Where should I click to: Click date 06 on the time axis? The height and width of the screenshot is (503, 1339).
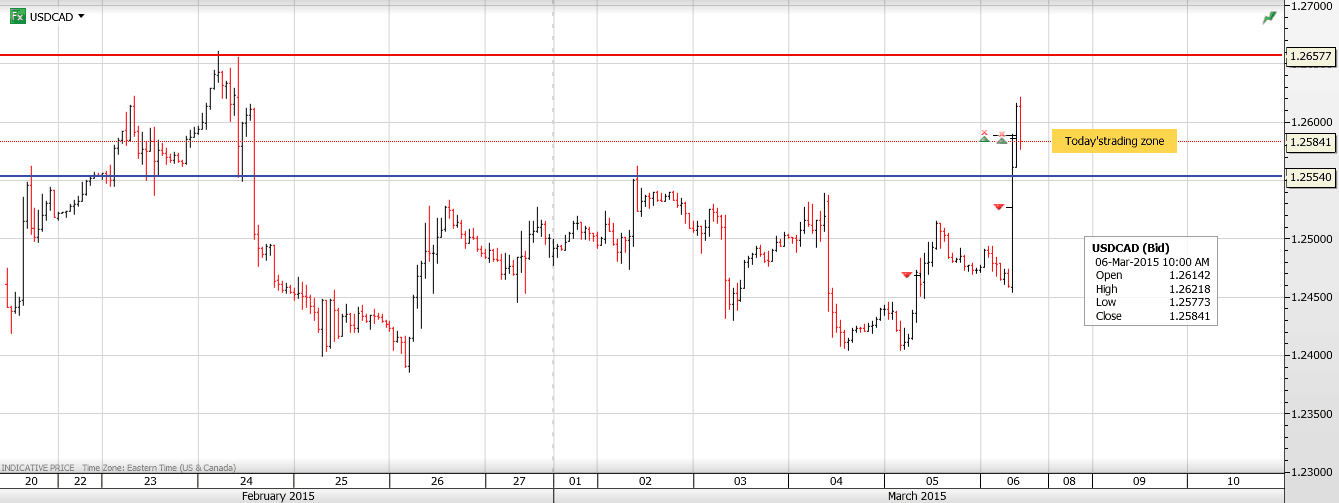coord(1013,481)
